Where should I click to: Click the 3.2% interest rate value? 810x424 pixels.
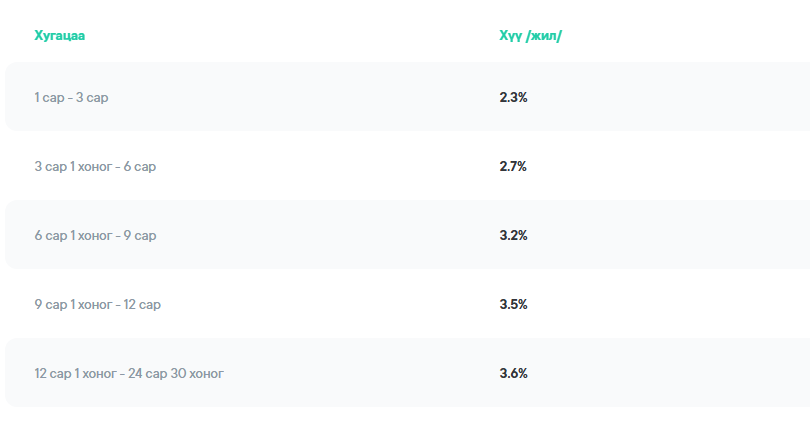513,235
